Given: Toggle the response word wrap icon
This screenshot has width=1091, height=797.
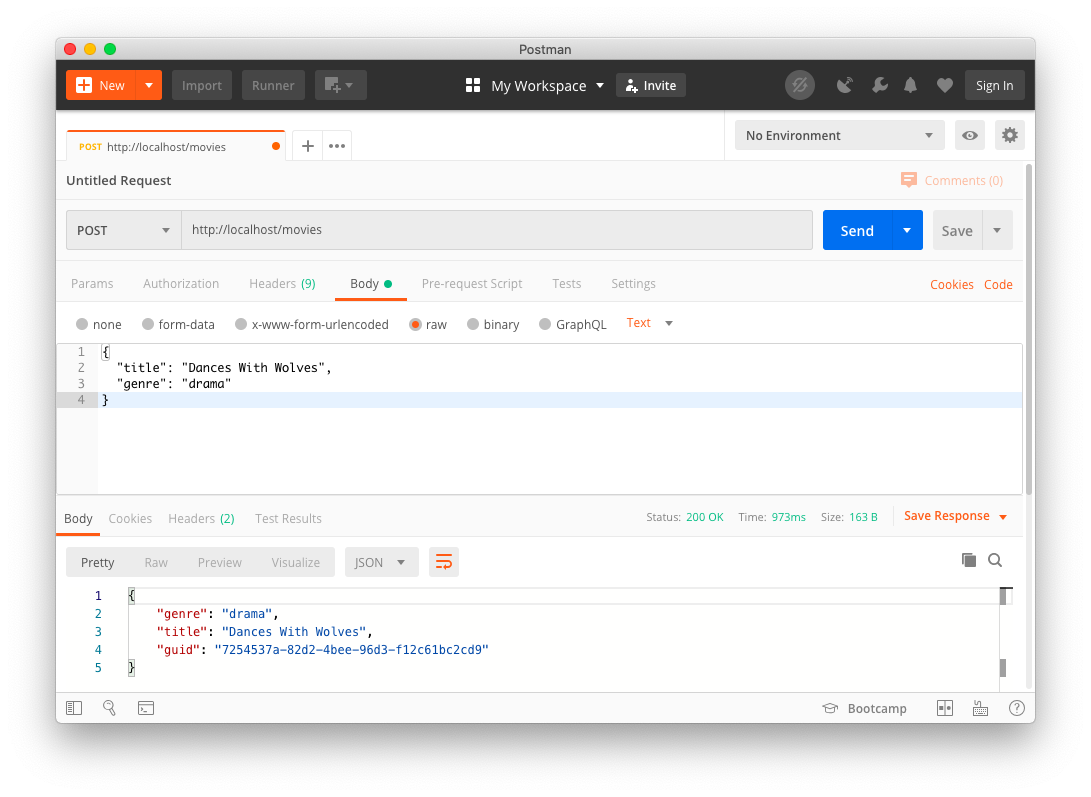Looking at the screenshot, I should 444,562.
